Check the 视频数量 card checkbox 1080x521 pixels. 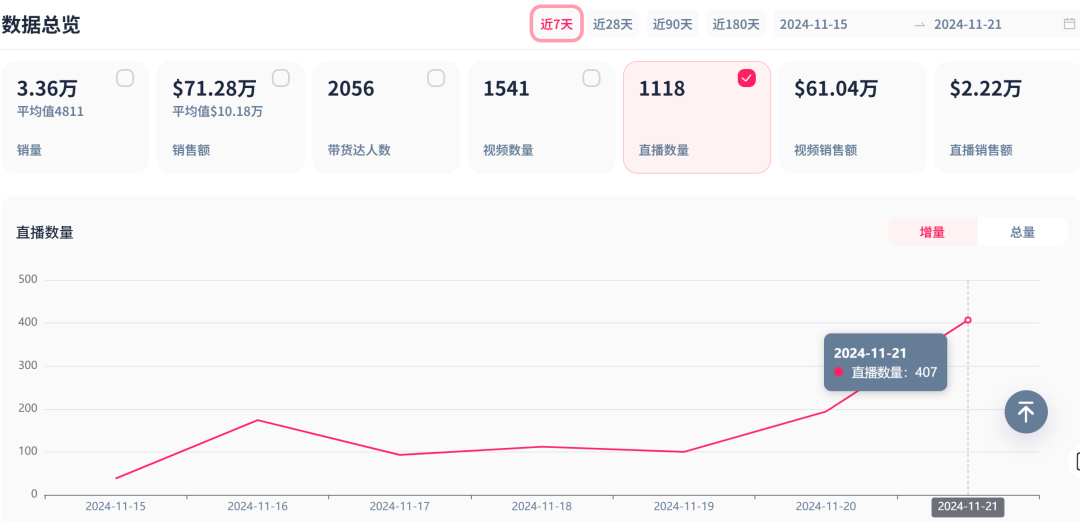(x=592, y=78)
